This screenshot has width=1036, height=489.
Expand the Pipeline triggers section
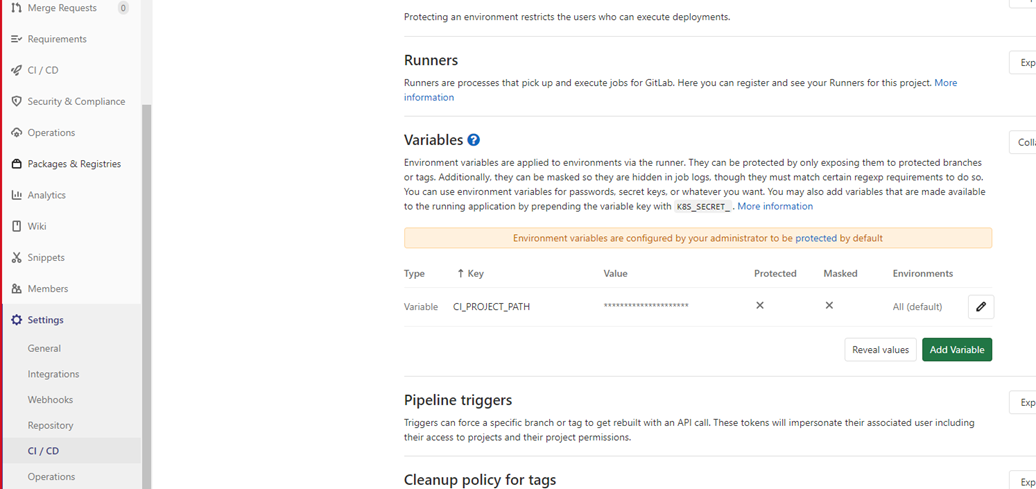tap(1024, 402)
